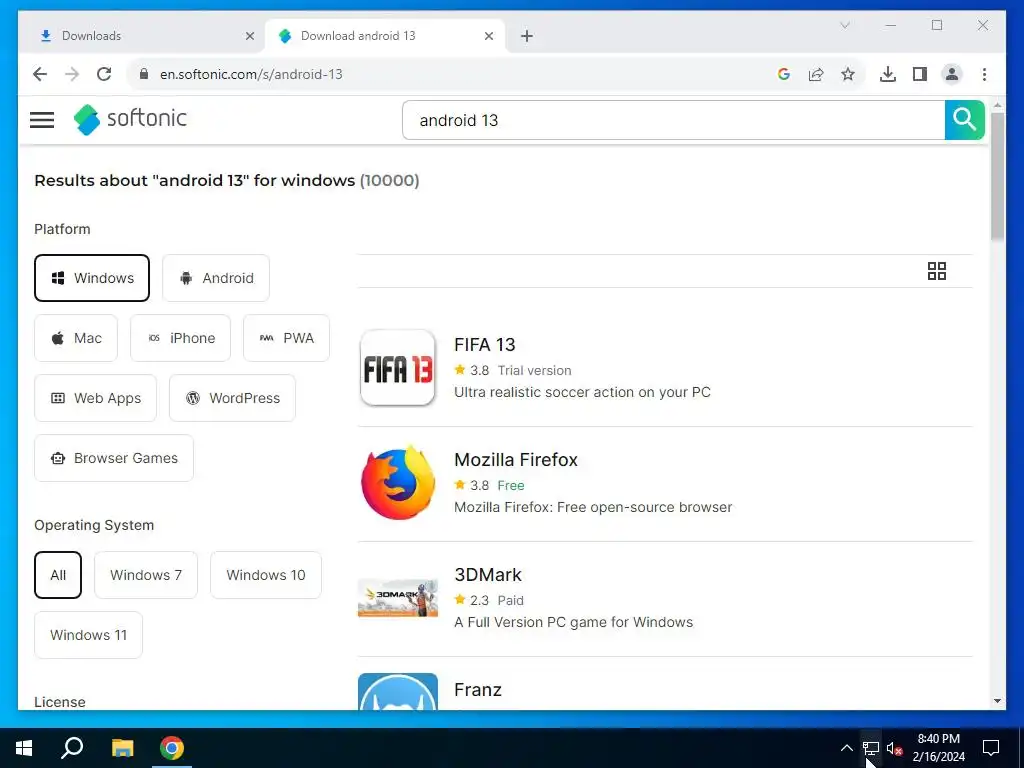
Task: Switch results to grid view
Action: [x=936, y=271]
